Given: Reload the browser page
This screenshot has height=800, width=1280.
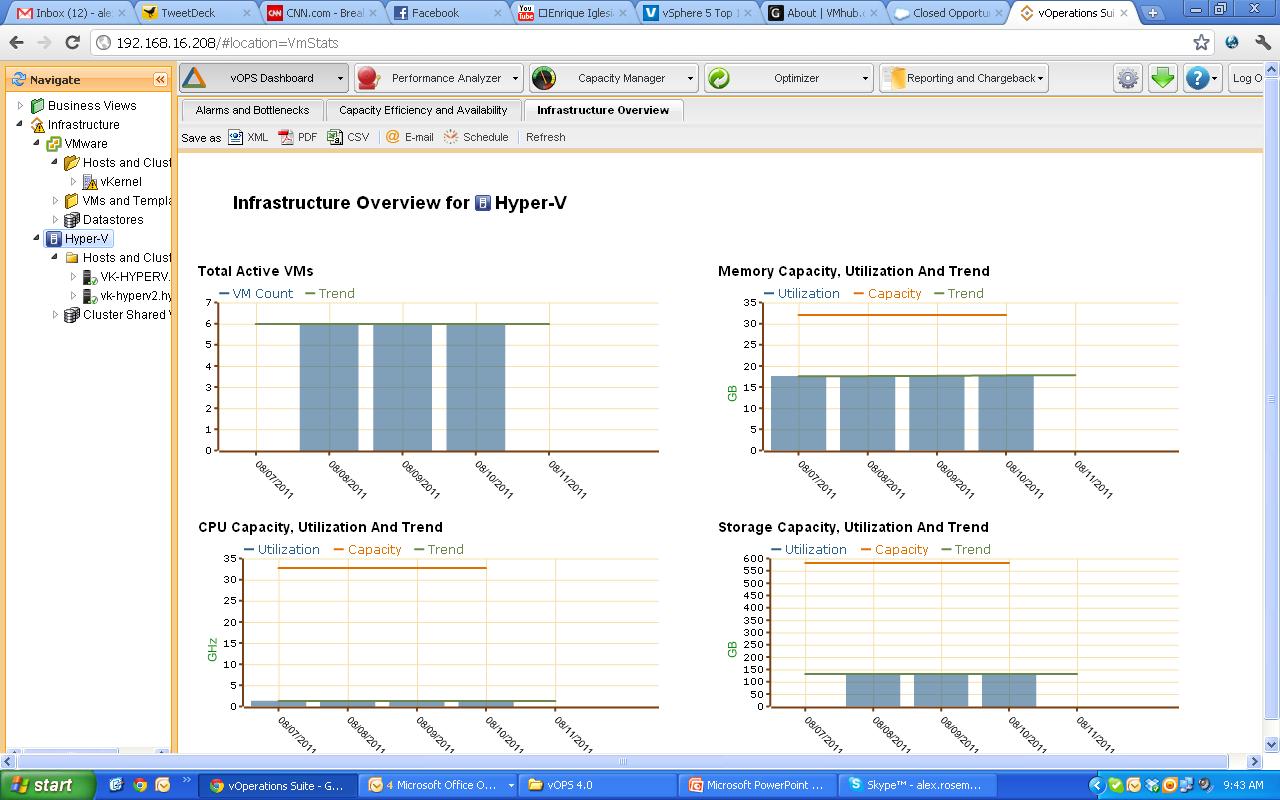Looking at the screenshot, I should 72,42.
